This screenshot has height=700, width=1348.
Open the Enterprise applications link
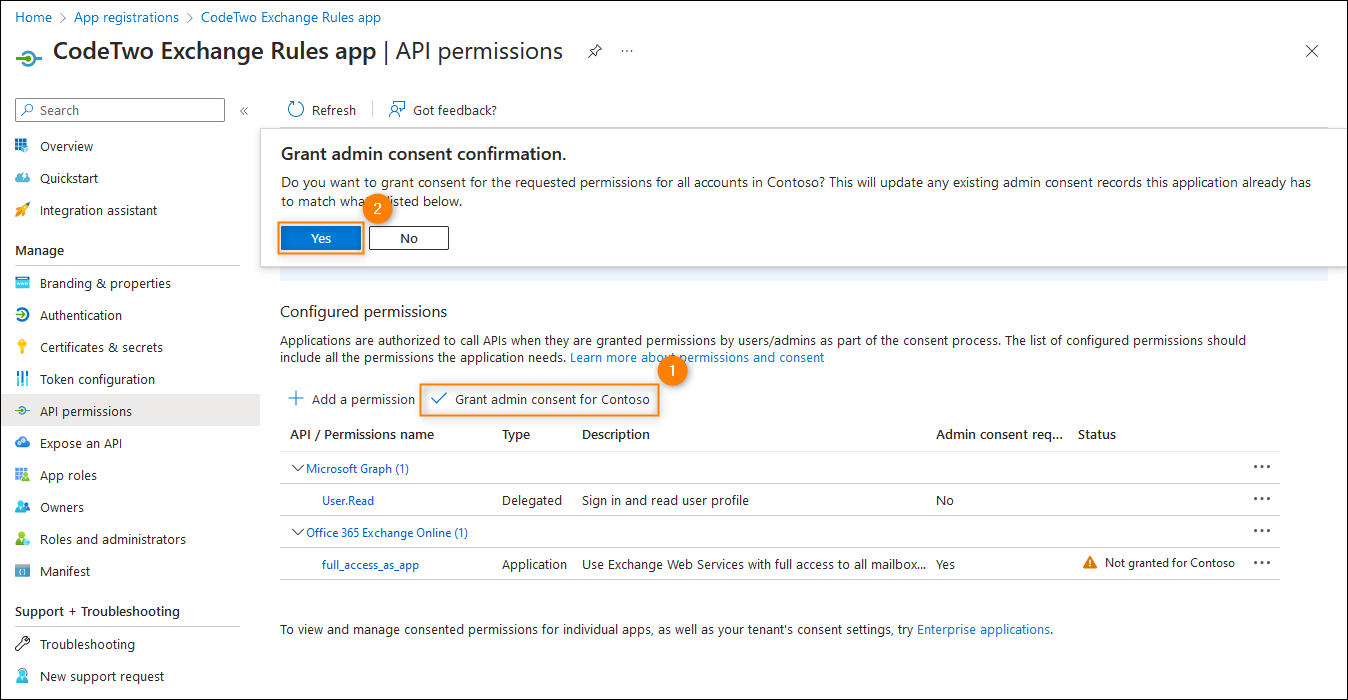pos(983,629)
